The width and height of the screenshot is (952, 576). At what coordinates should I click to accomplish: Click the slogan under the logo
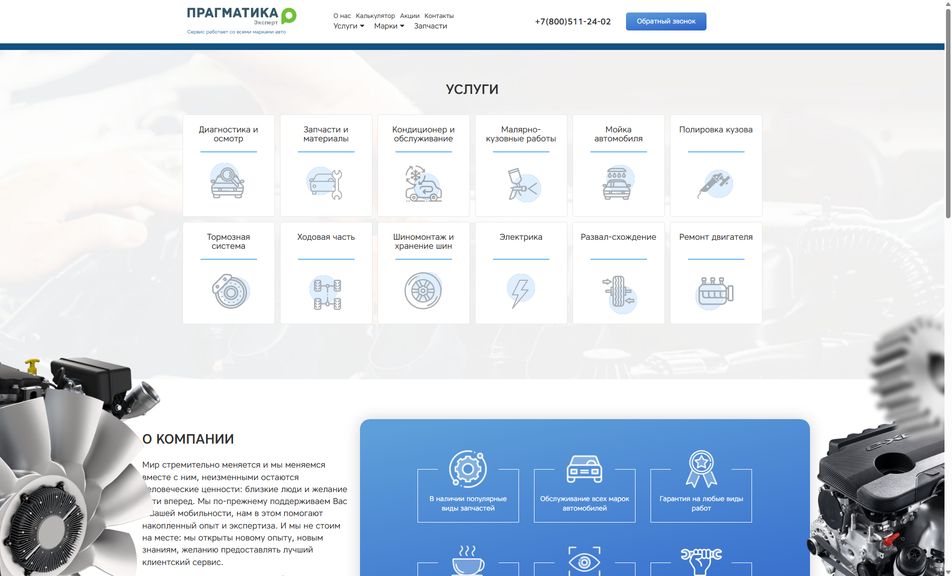point(236,32)
